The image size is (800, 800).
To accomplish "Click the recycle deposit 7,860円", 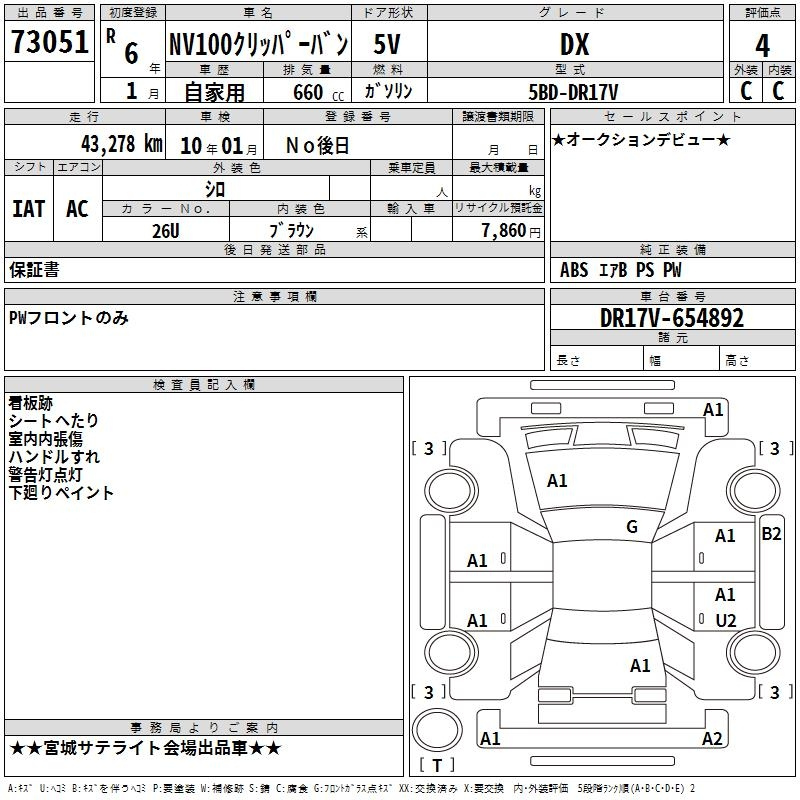I will (511, 231).
